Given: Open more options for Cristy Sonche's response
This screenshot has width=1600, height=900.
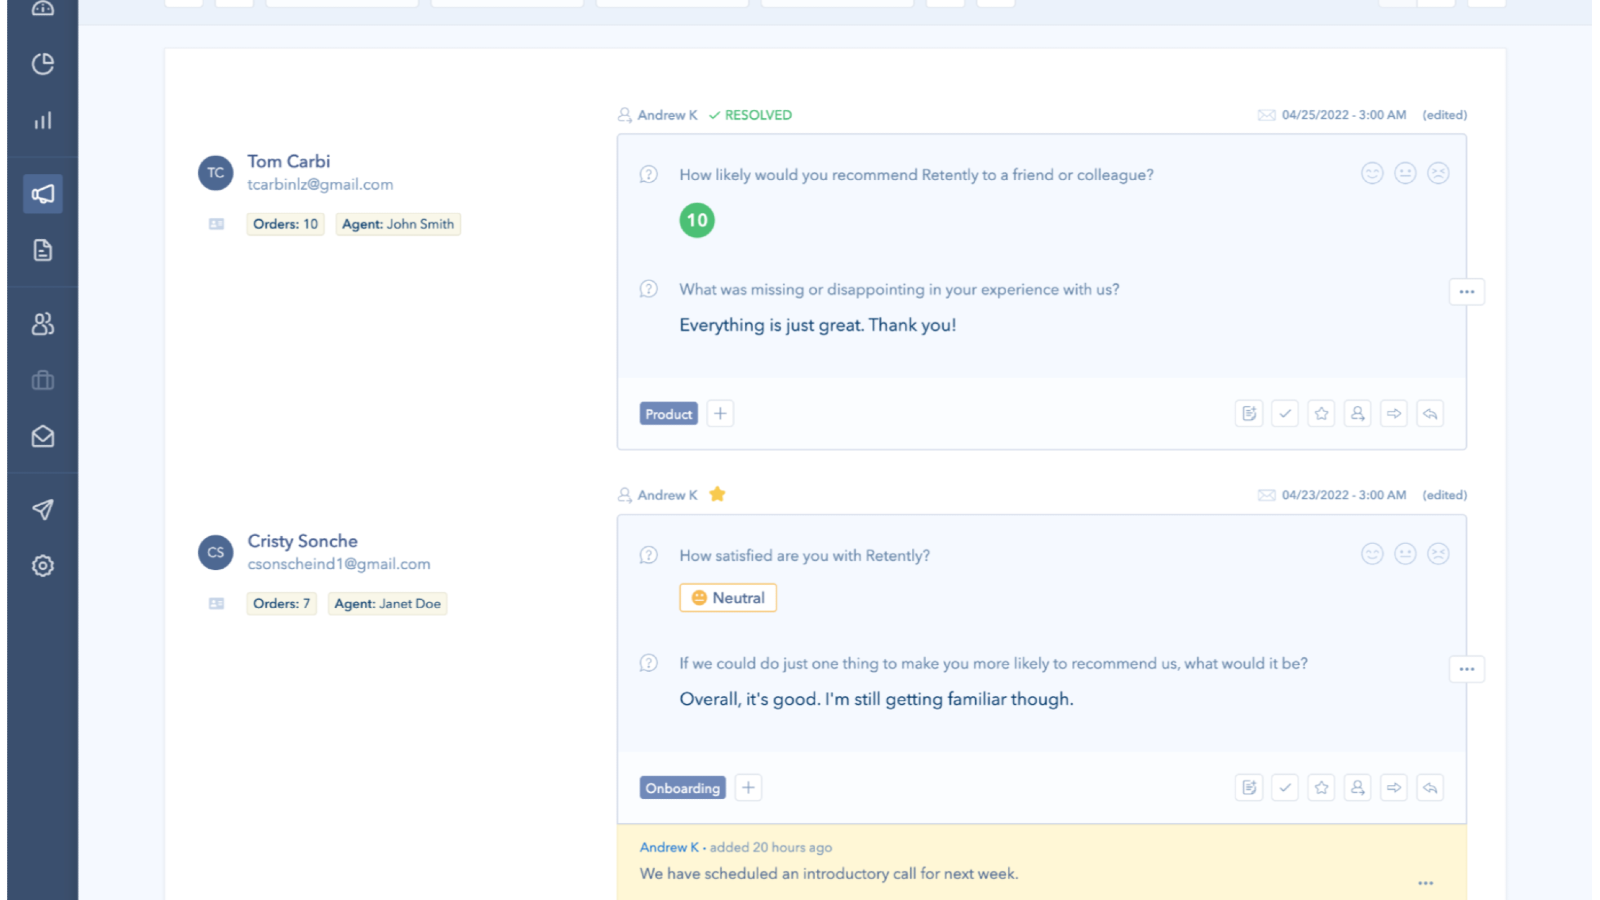Looking at the screenshot, I should point(1466,669).
